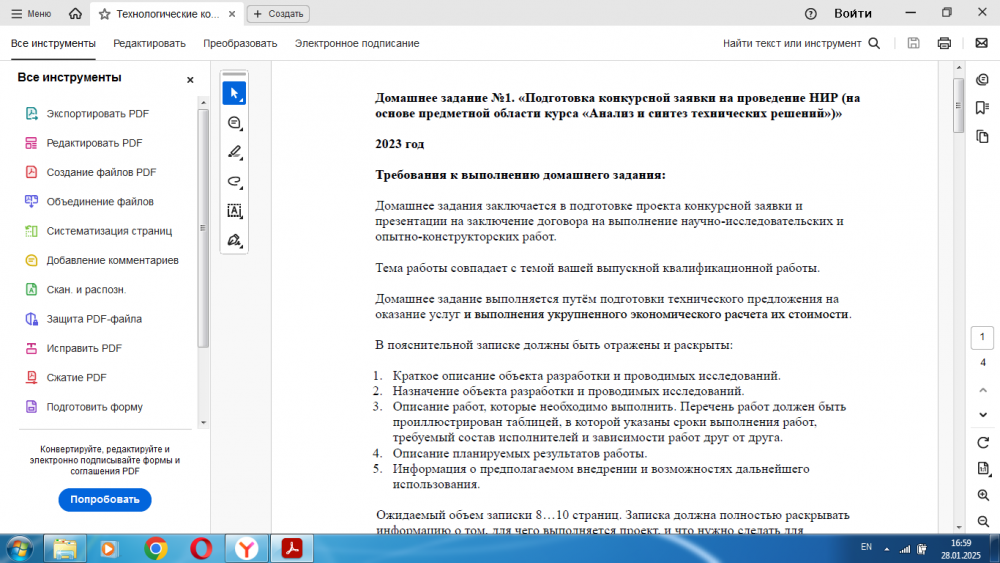The width and height of the screenshot is (1000, 563).
Task: Select the arrow selection tool
Action: pos(234,93)
